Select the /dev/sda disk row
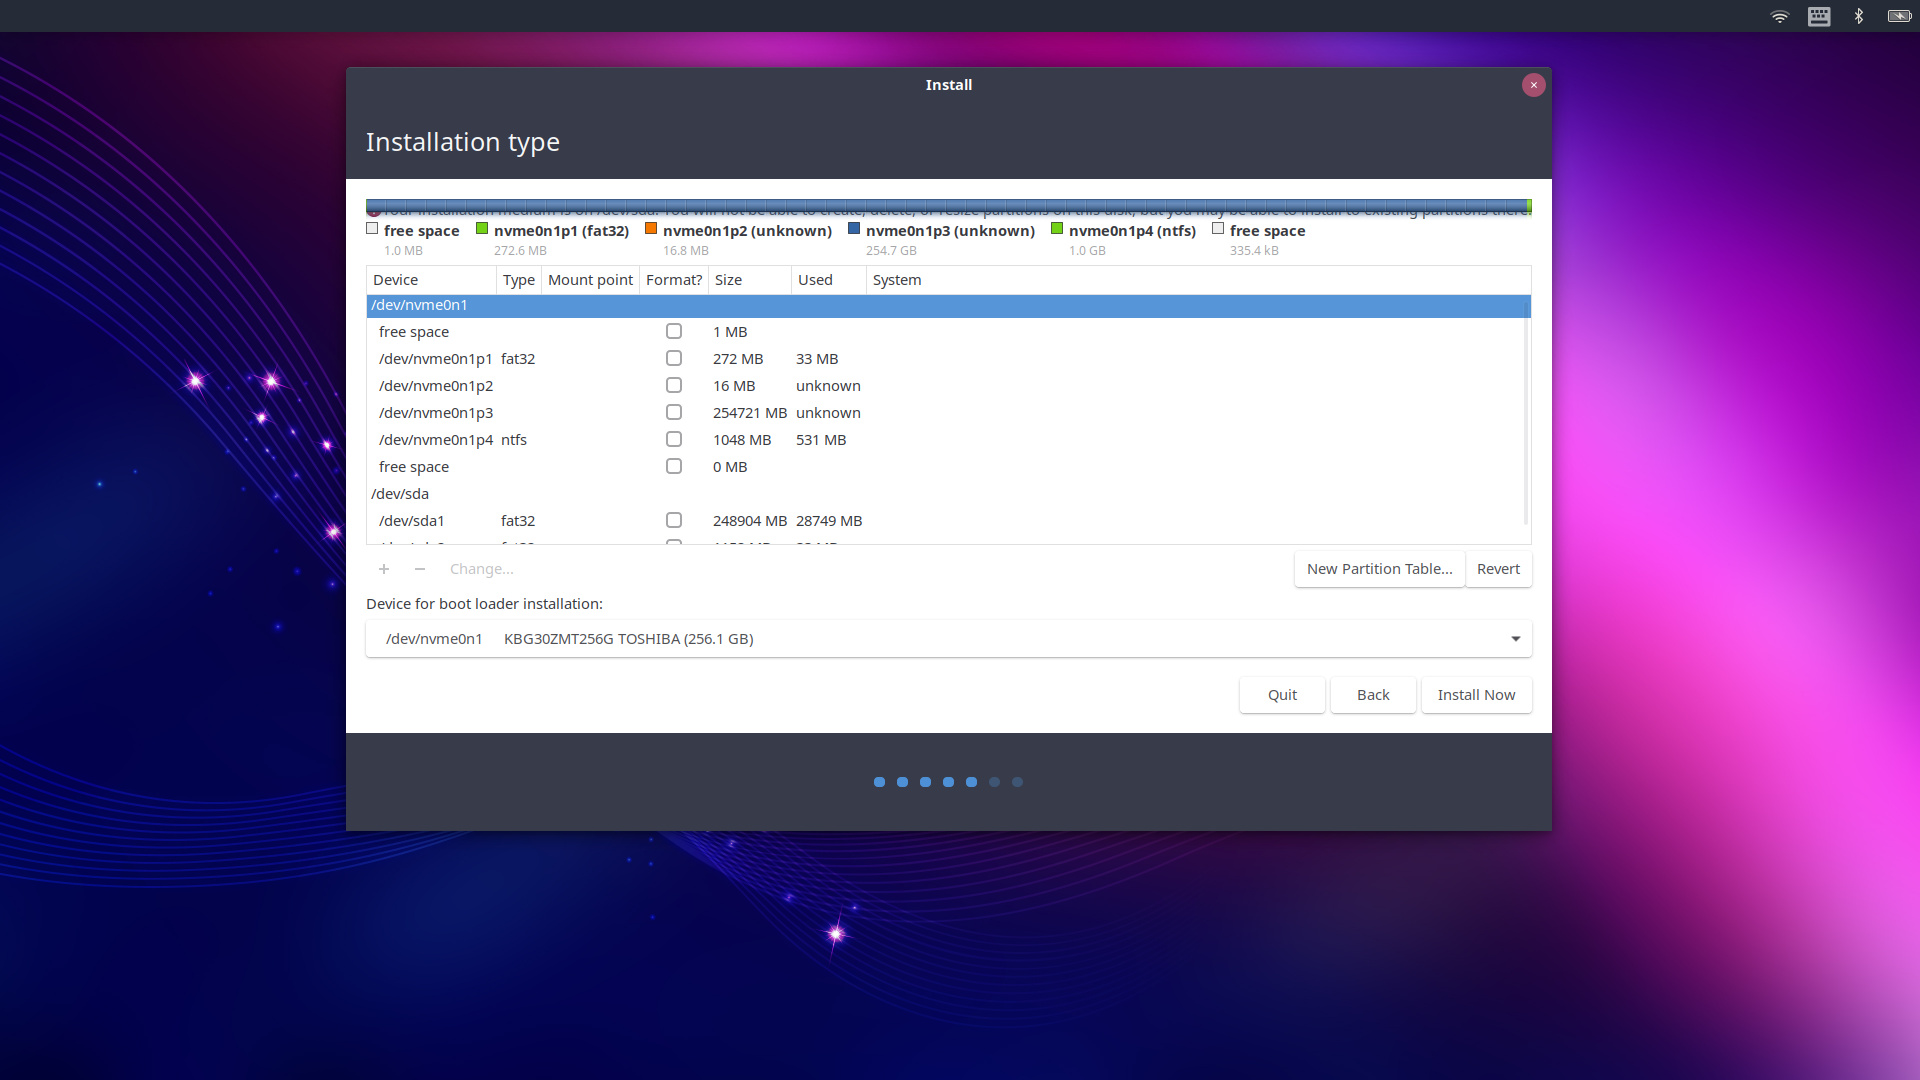Viewport: 1920px width, 1080px height. click(x=400, y=494)
